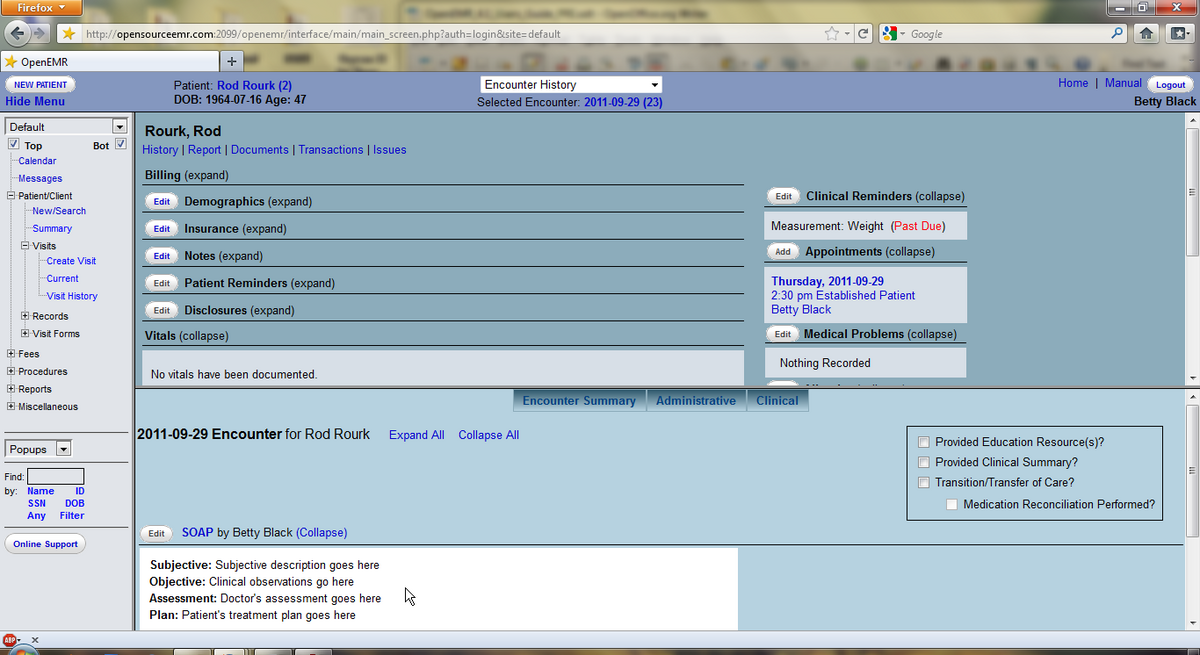Open the Popups dropdown in sidebar
This screenshot has width=1200, height=655.
point(39,450)
